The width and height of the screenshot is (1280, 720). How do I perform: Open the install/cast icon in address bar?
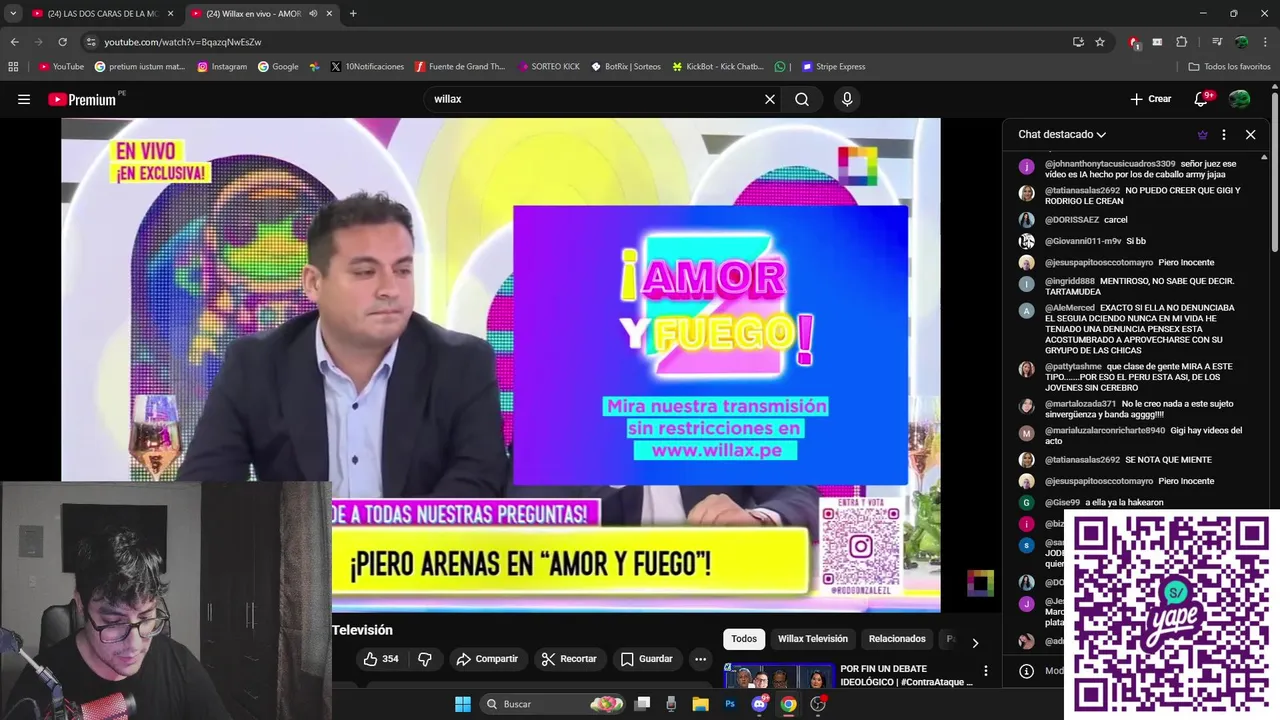(x=1078, y=42)
